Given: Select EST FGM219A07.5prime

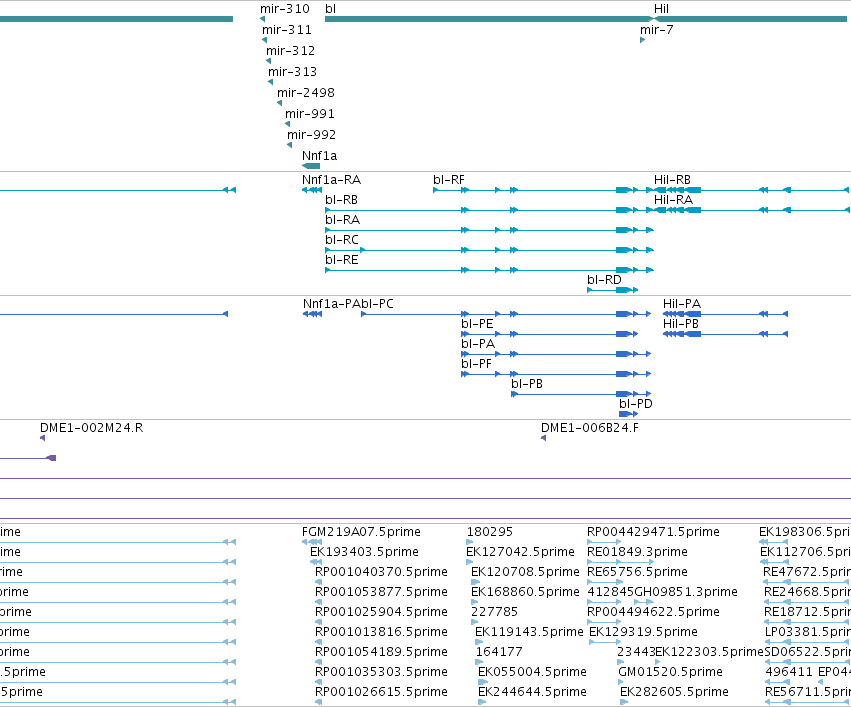Looking at the screenshot, I should 361,532.
